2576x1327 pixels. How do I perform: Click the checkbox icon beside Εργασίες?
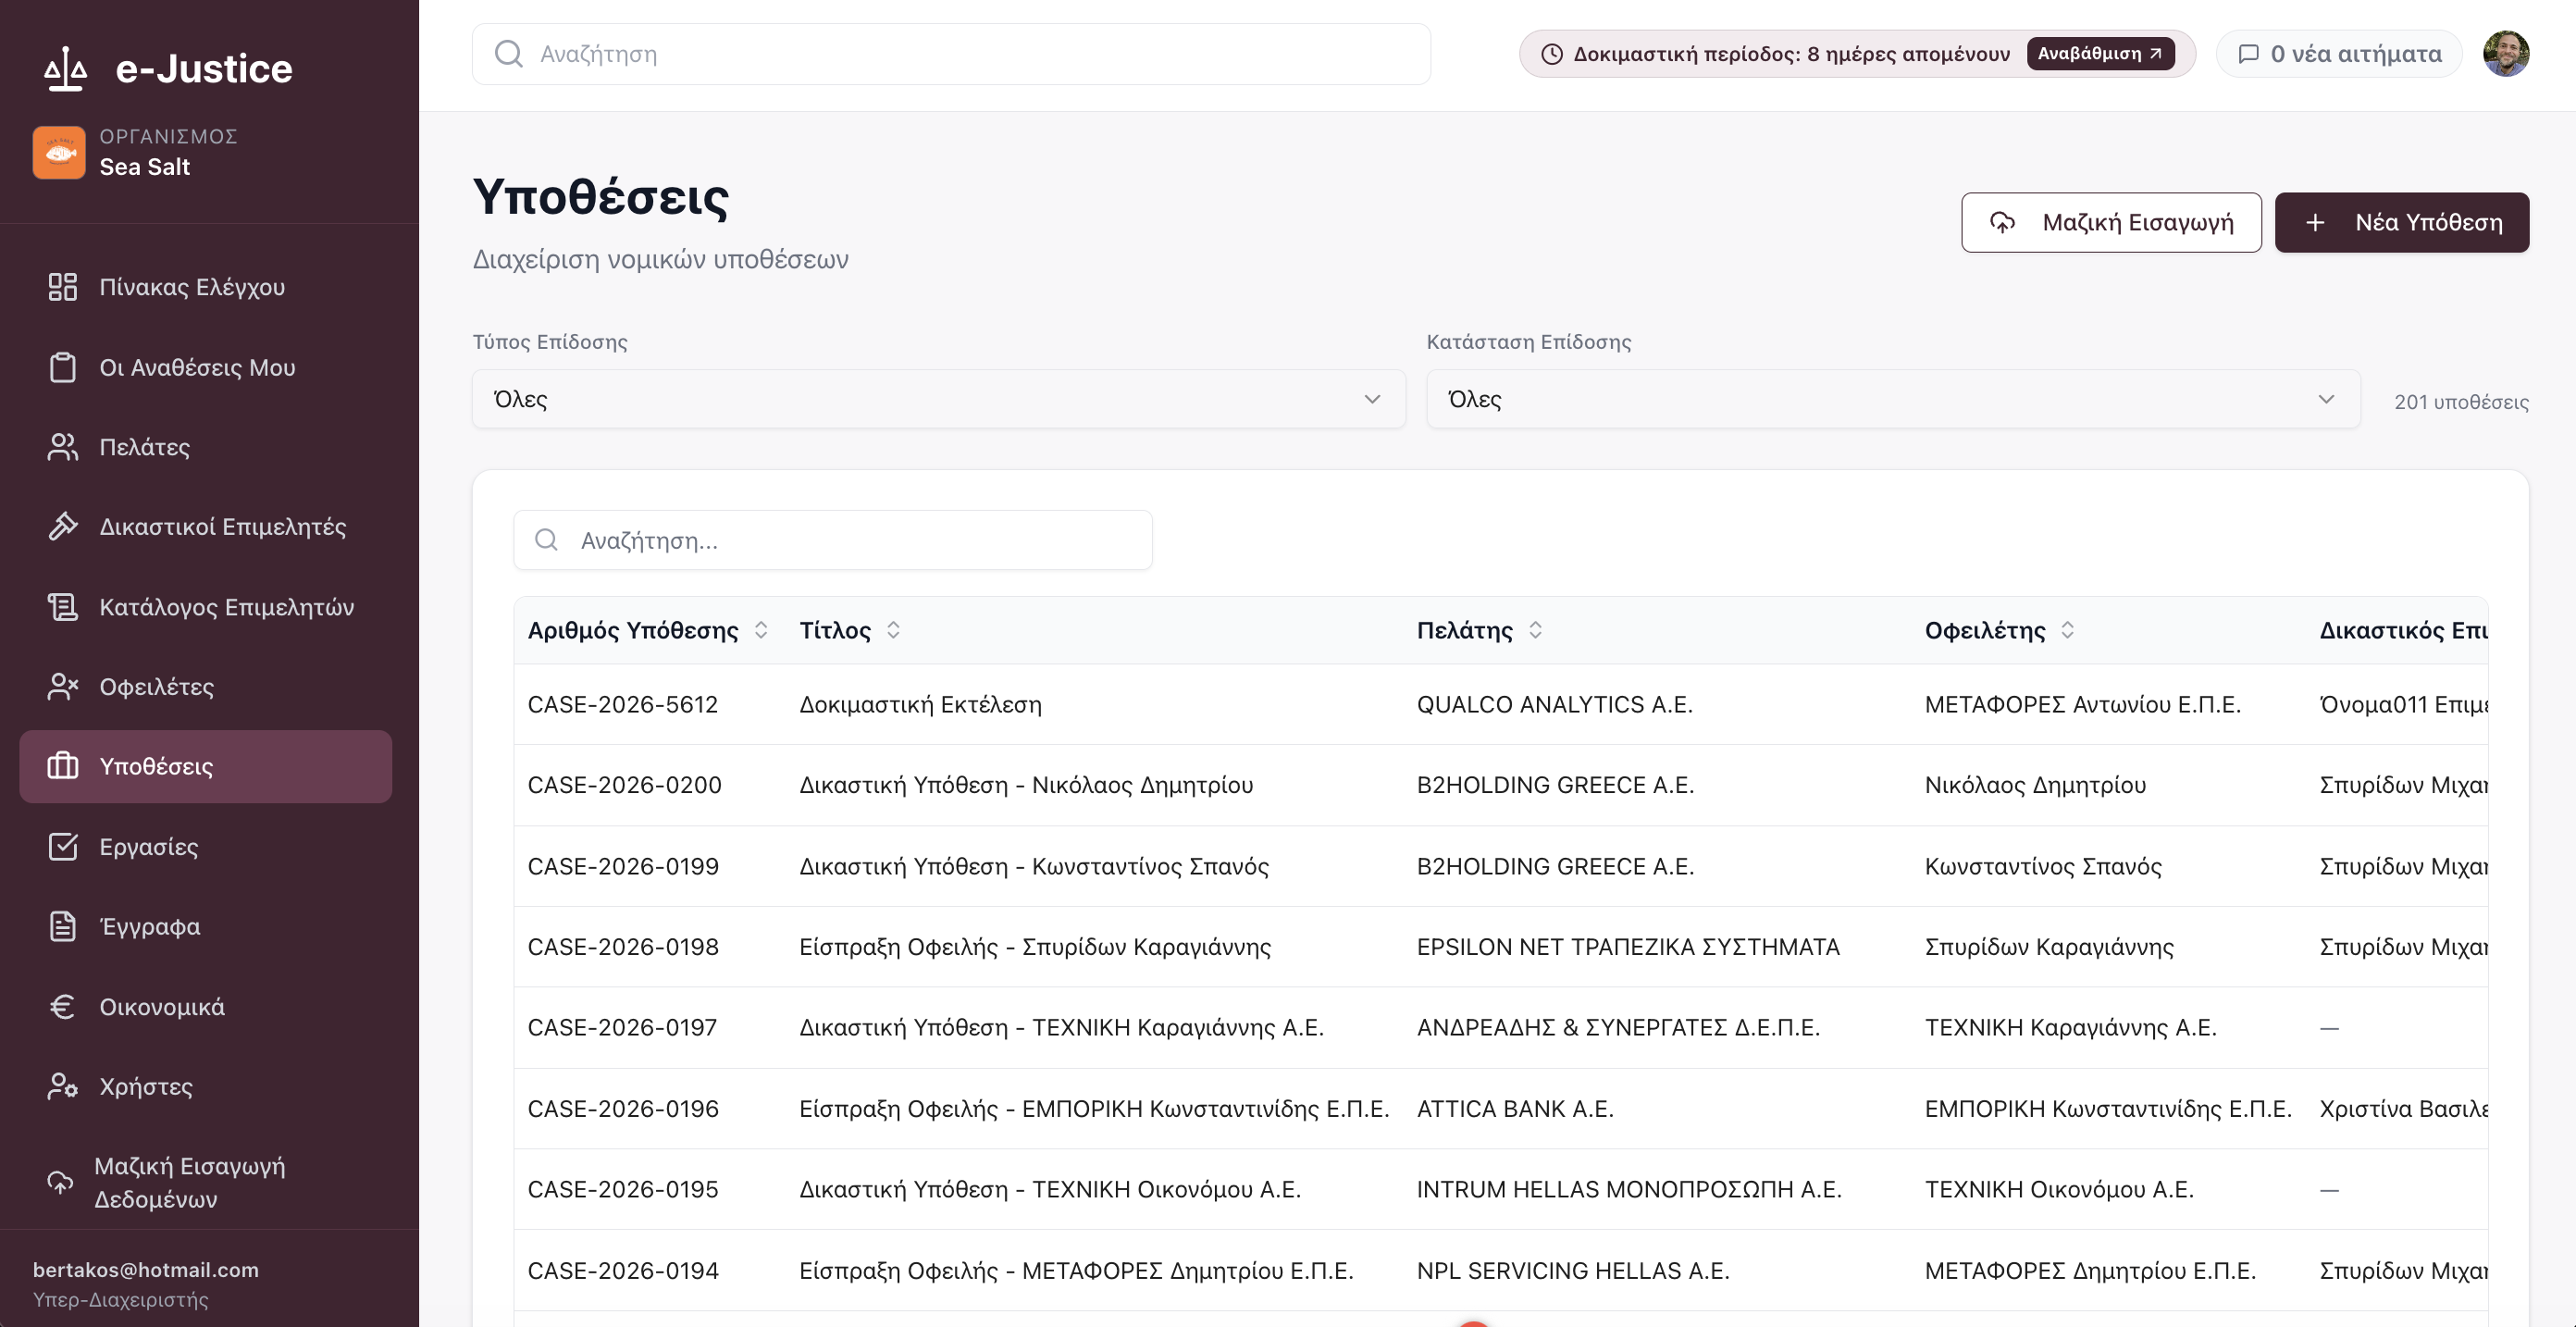[63, 847]
